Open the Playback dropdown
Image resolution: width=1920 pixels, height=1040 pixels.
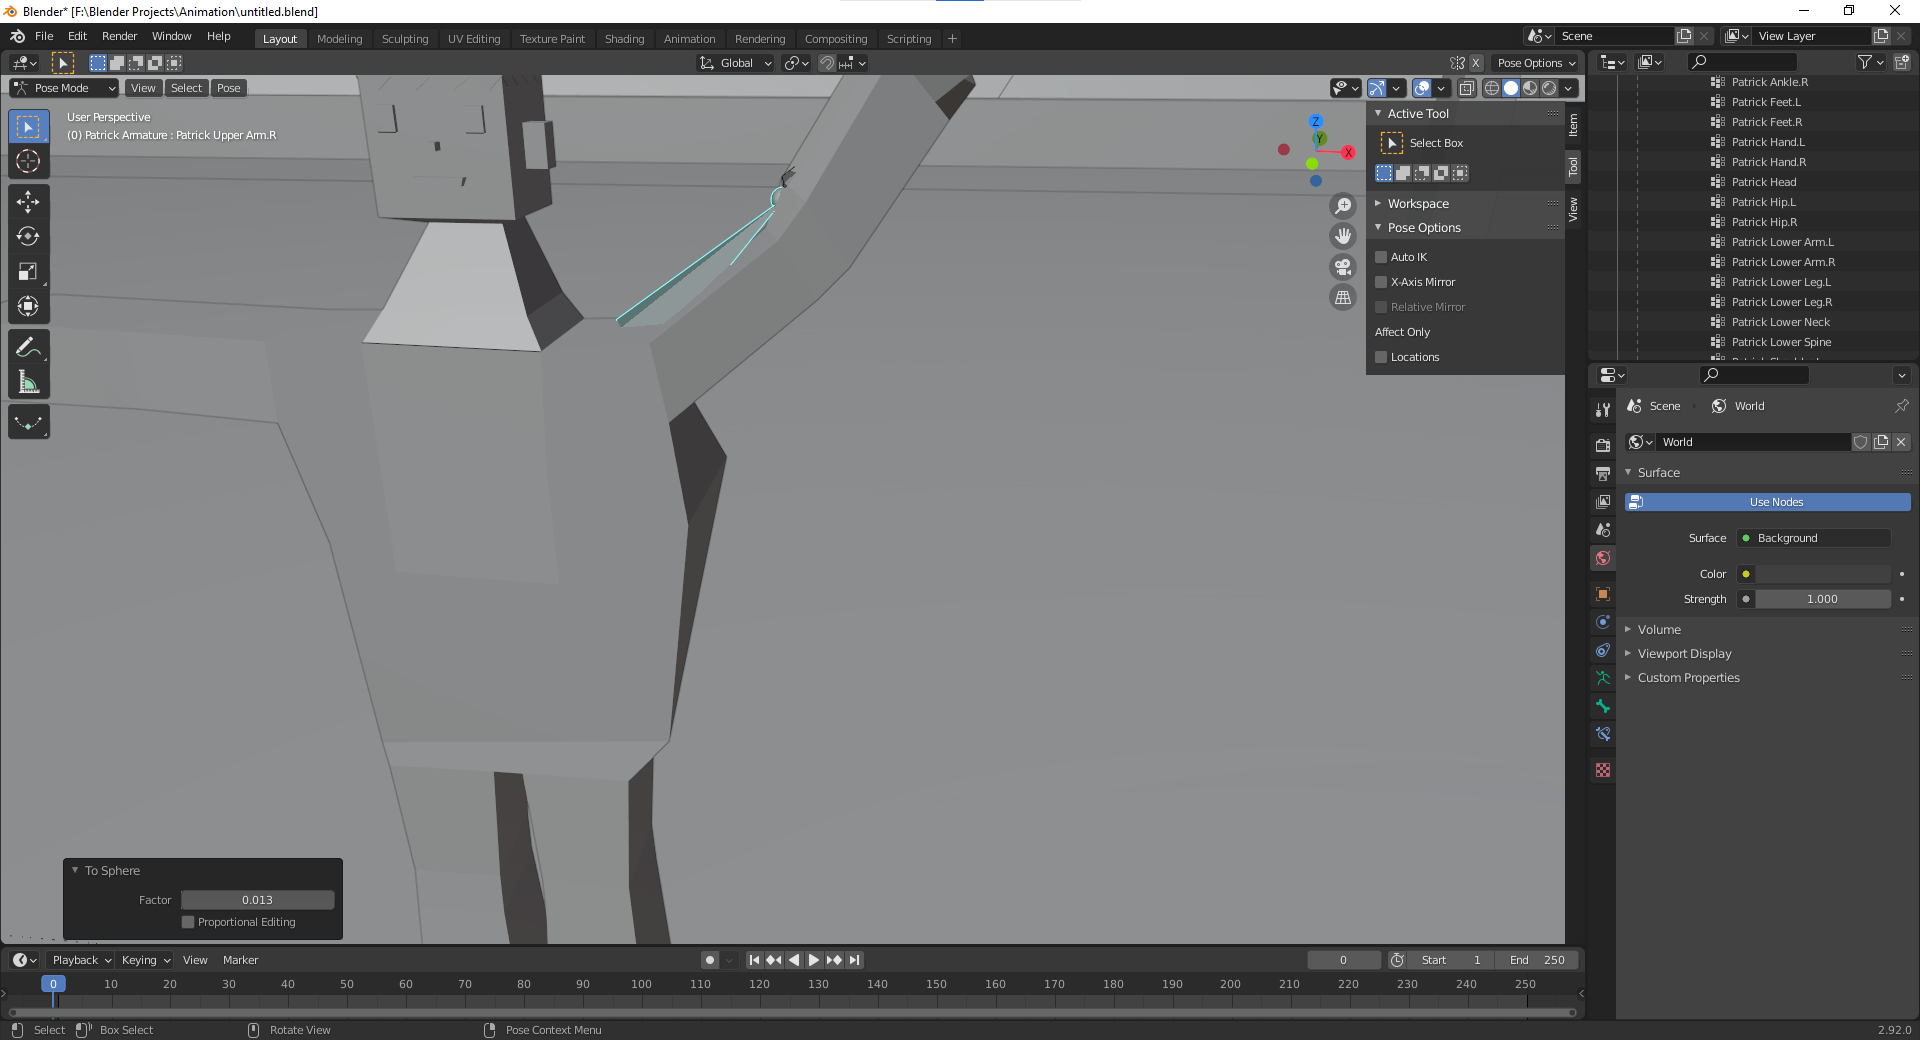click(81, 960)
